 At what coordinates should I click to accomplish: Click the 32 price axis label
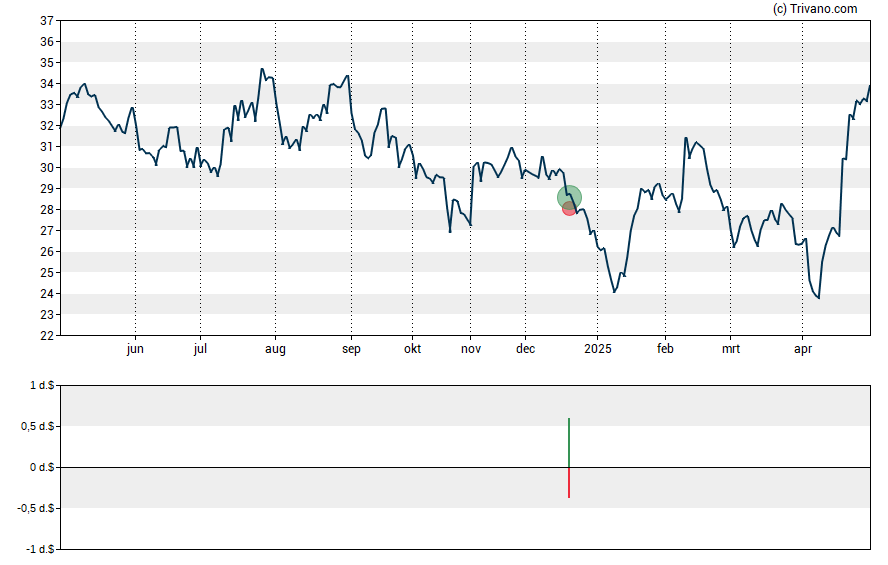point(46,126)
